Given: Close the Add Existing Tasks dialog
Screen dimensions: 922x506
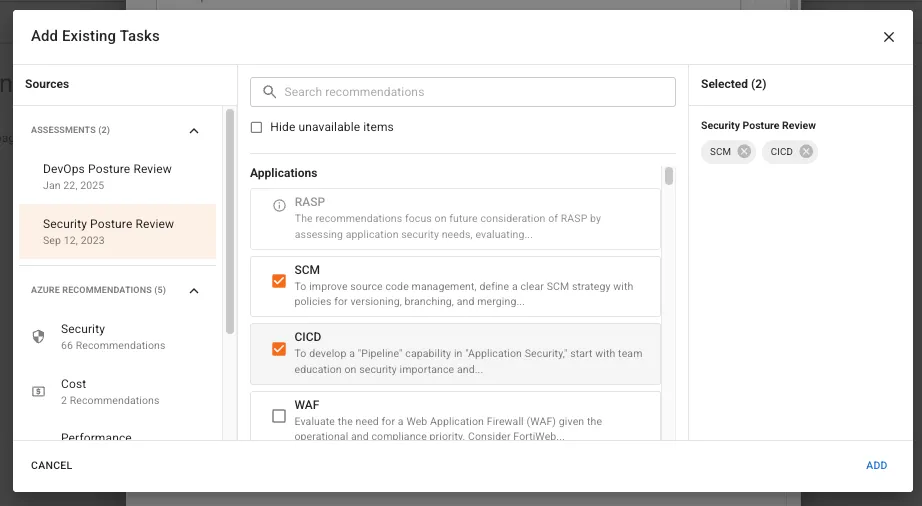Looking at the screenshot, I should 888,37.
